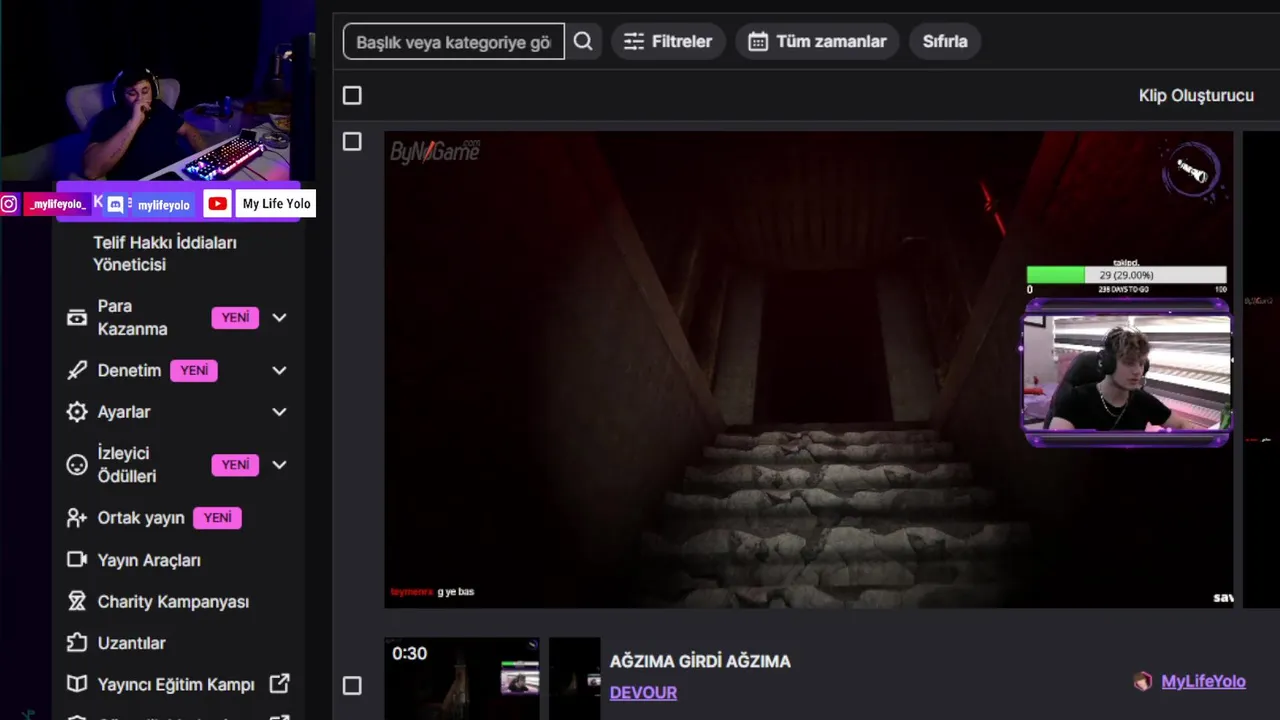Open the Tüm zamanlar date range
Viewport: 1280px width, 720px height.
pos(817,41)
